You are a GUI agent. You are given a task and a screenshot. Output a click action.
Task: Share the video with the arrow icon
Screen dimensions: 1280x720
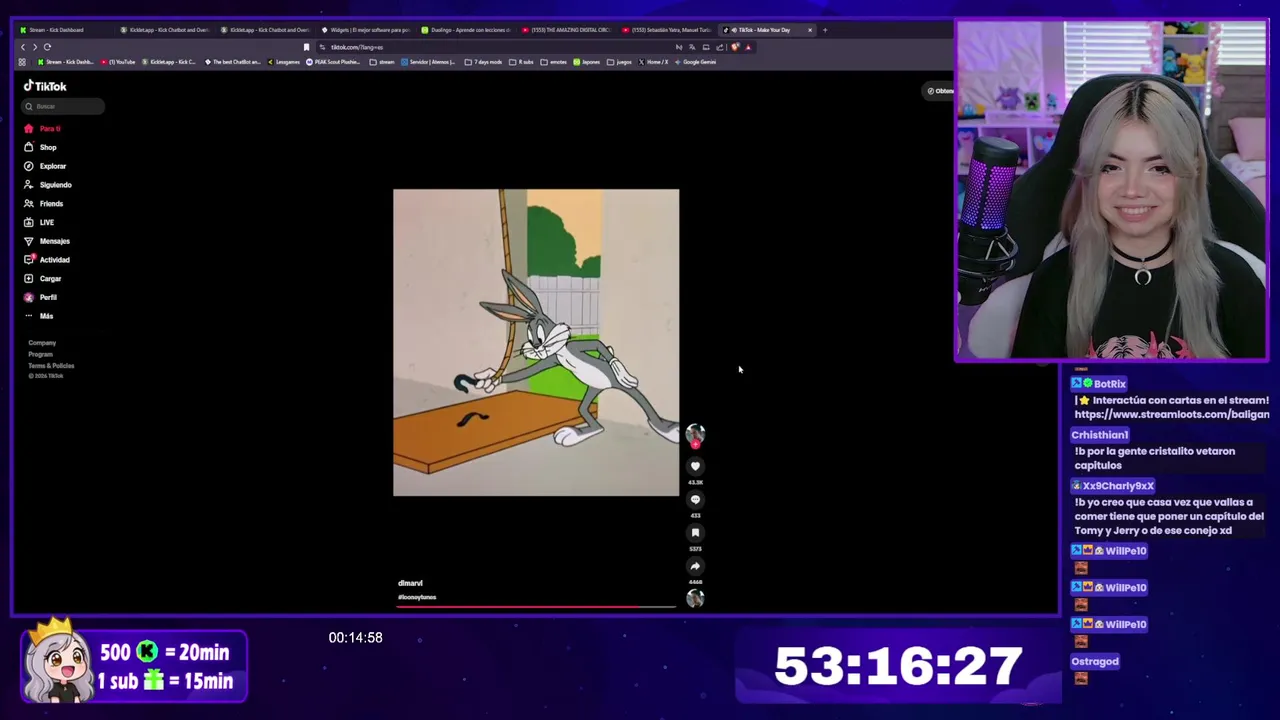click(695, 566)
